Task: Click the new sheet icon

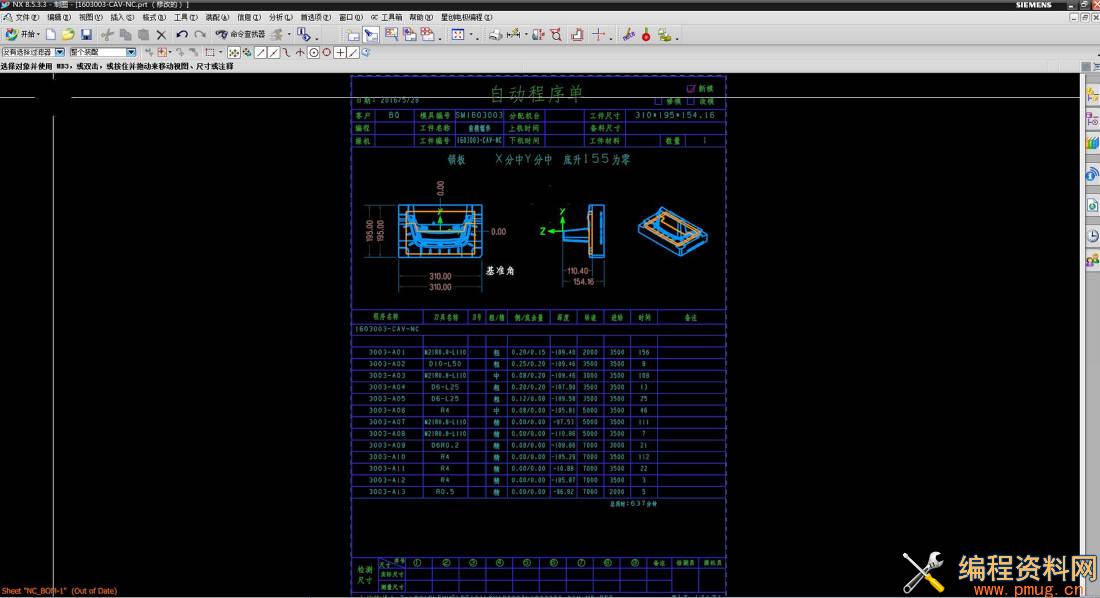Action: pos(353,34)
